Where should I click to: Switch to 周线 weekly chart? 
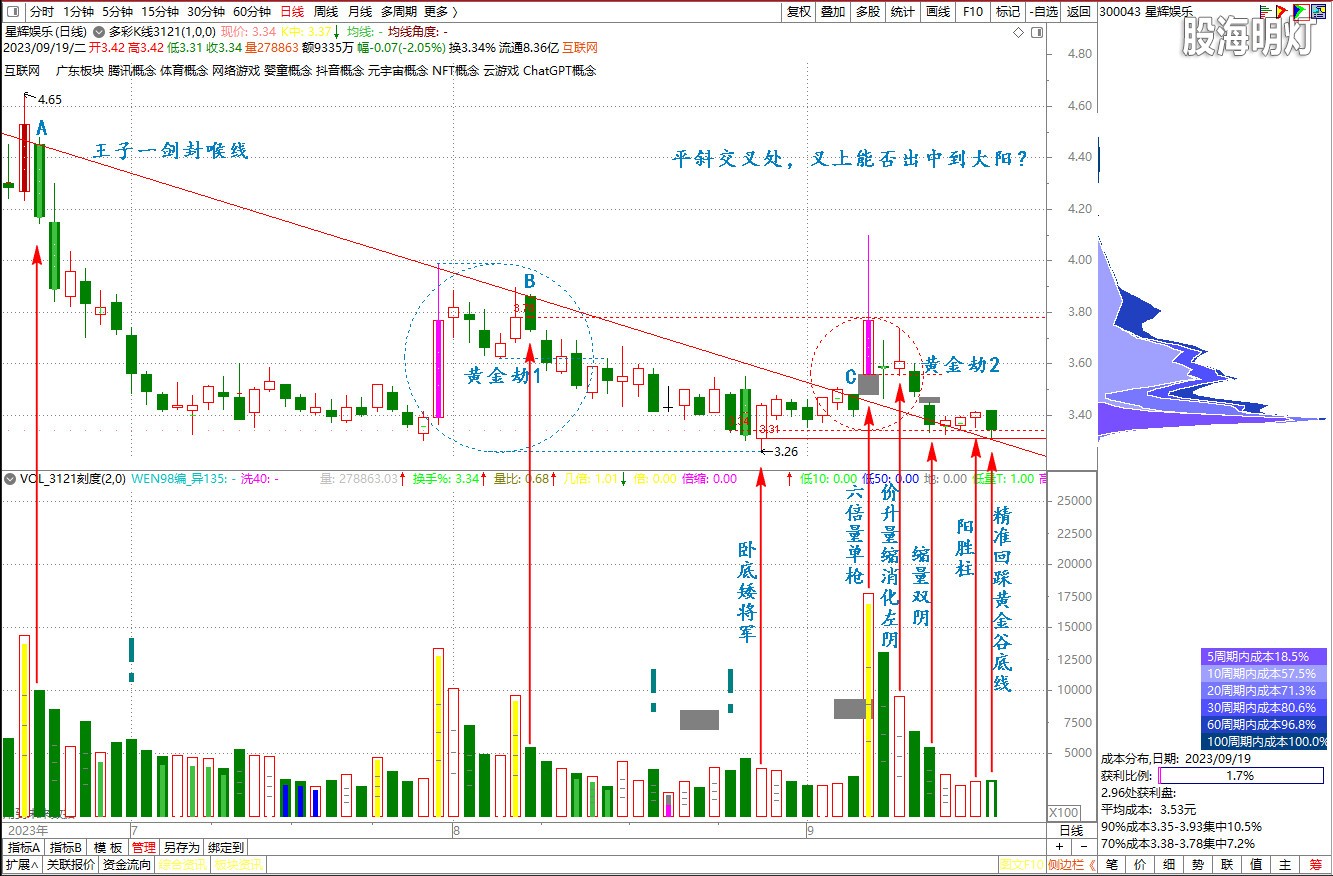(x=326, y=12)
